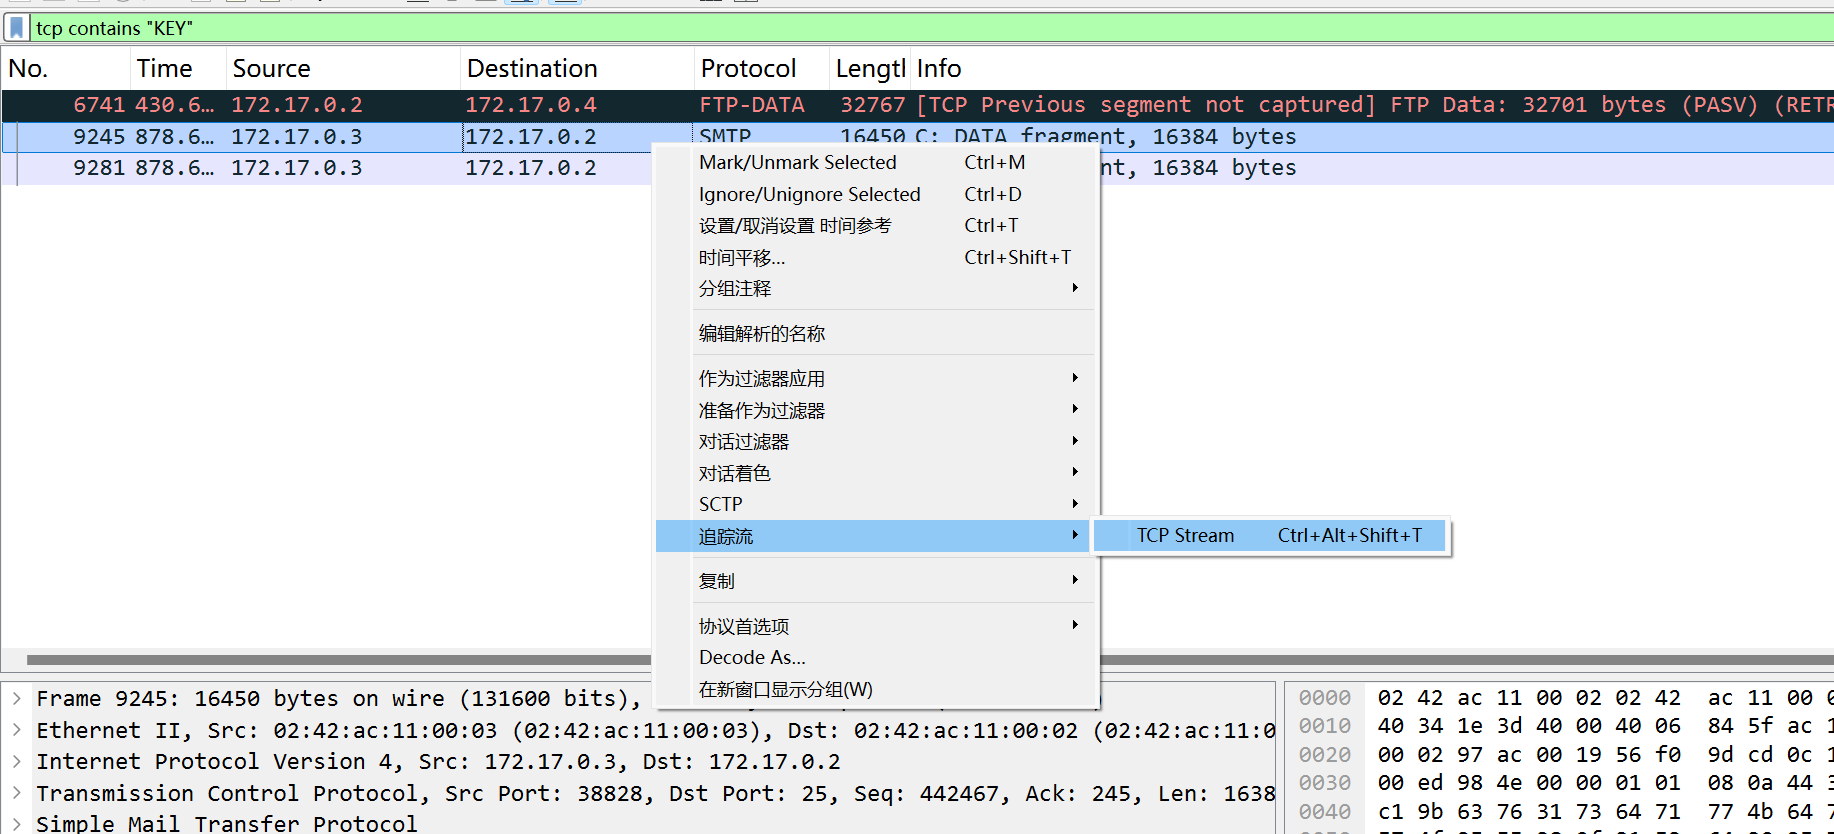1834x834 pixels.
Task: Sort by the Protocol column header
Action: 748,68
